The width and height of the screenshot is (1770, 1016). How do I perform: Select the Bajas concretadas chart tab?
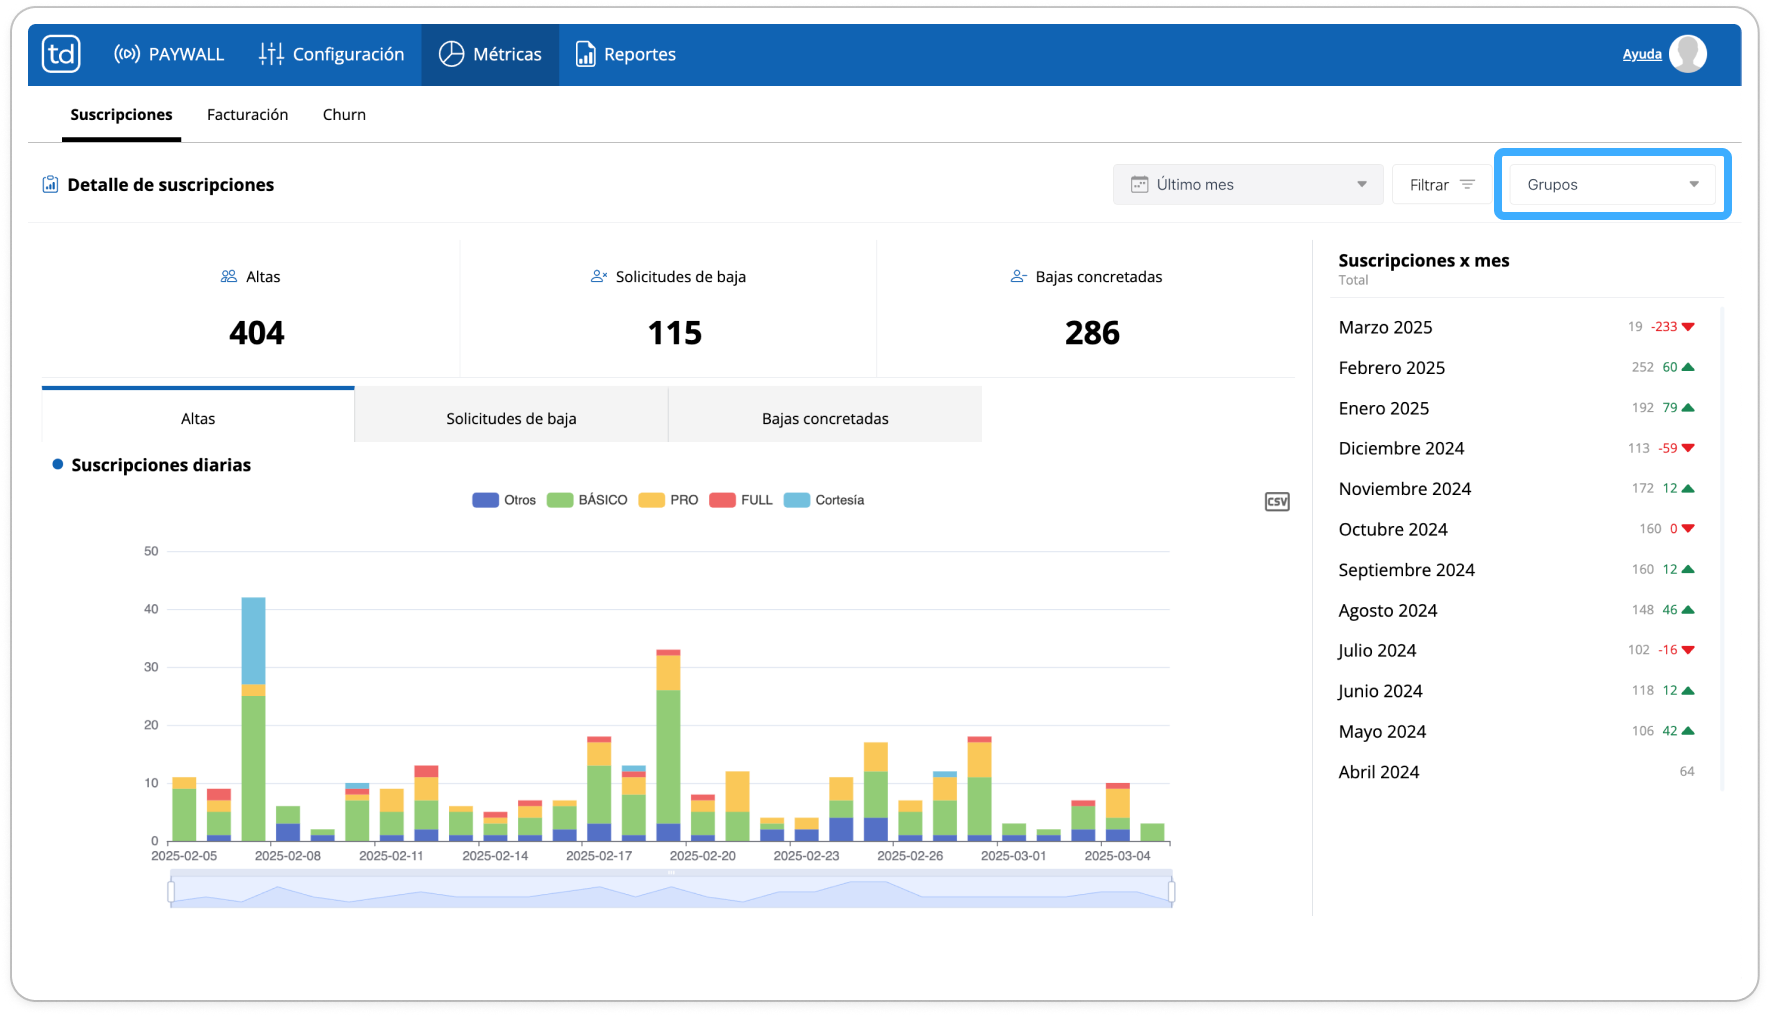[825, 416]
